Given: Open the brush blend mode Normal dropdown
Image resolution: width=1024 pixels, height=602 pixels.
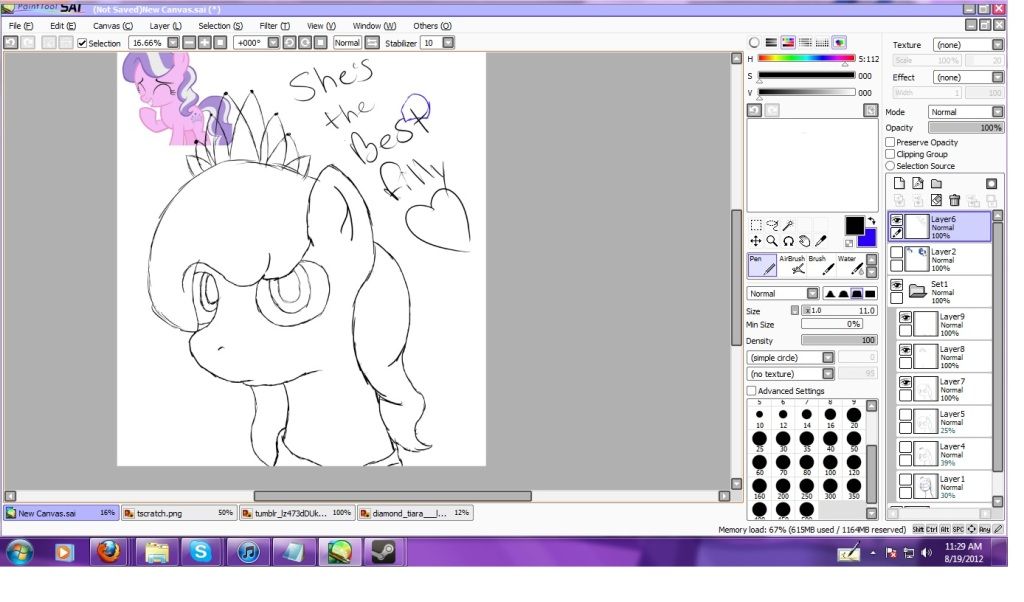Looking at the screenshot, I should (x=812, y=293).
